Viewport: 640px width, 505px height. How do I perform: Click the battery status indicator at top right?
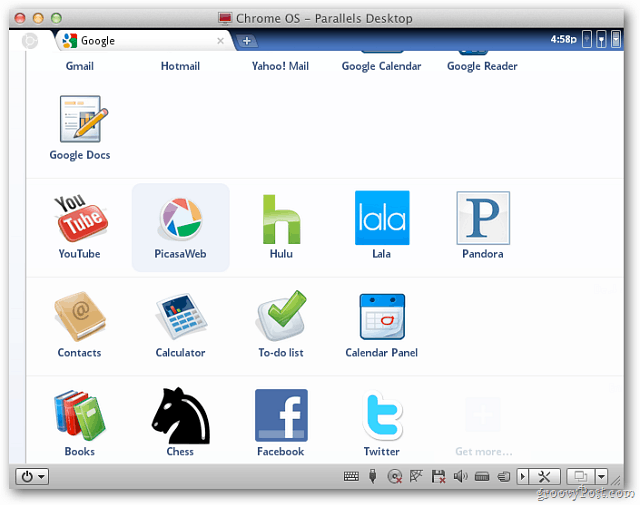click(x=616, y=40)
